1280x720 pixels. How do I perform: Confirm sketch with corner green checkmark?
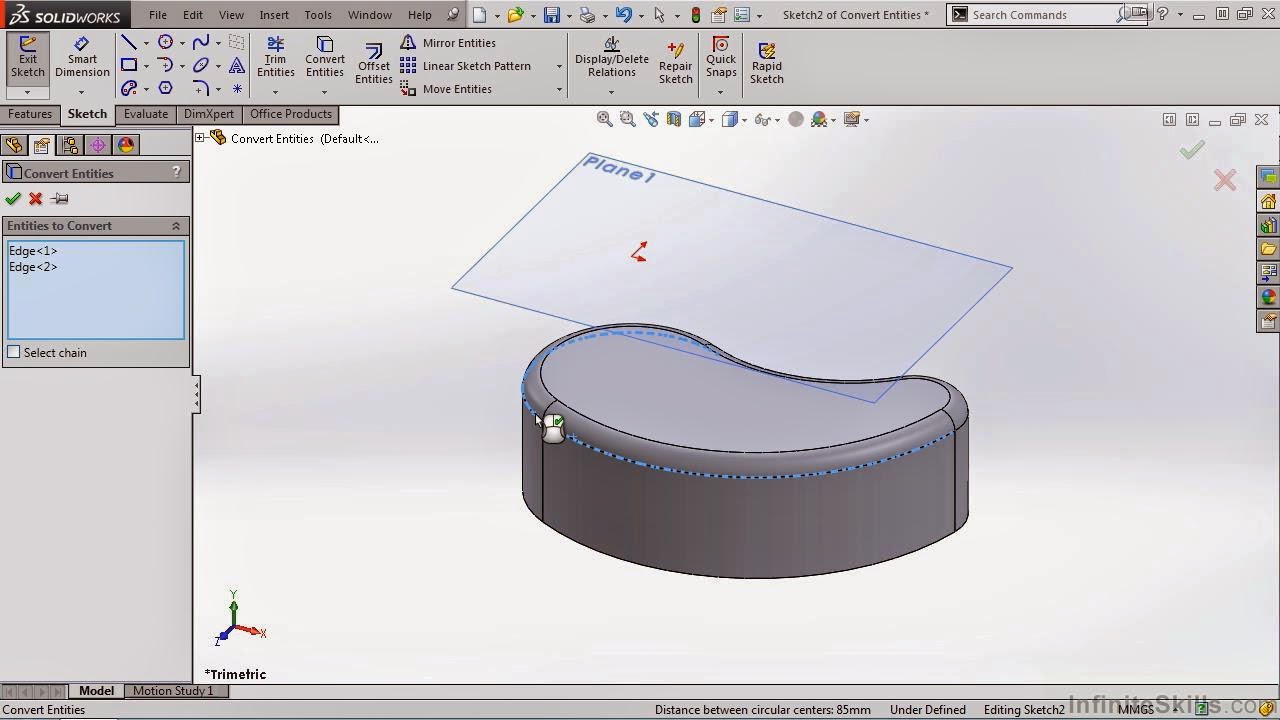[x=1192, y=150]
